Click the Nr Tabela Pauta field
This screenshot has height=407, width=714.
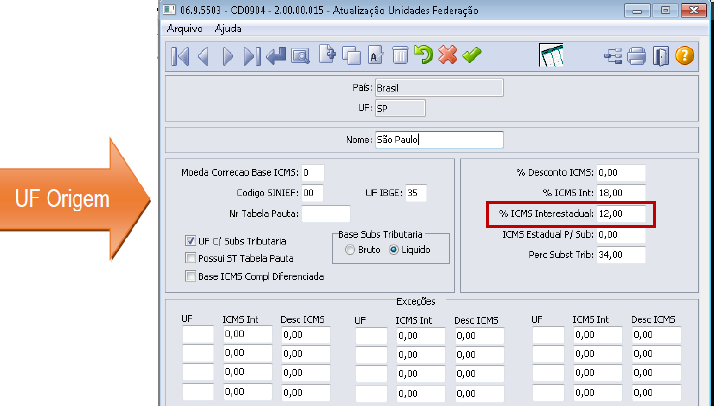(x=326, y=214)
